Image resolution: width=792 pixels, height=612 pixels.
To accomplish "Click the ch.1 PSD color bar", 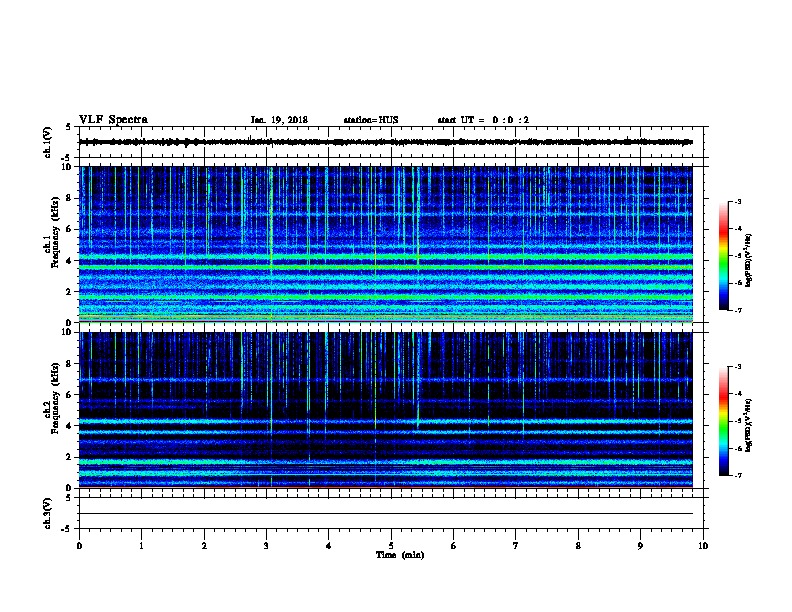I will pyautogui.click(x=724, y=256).
